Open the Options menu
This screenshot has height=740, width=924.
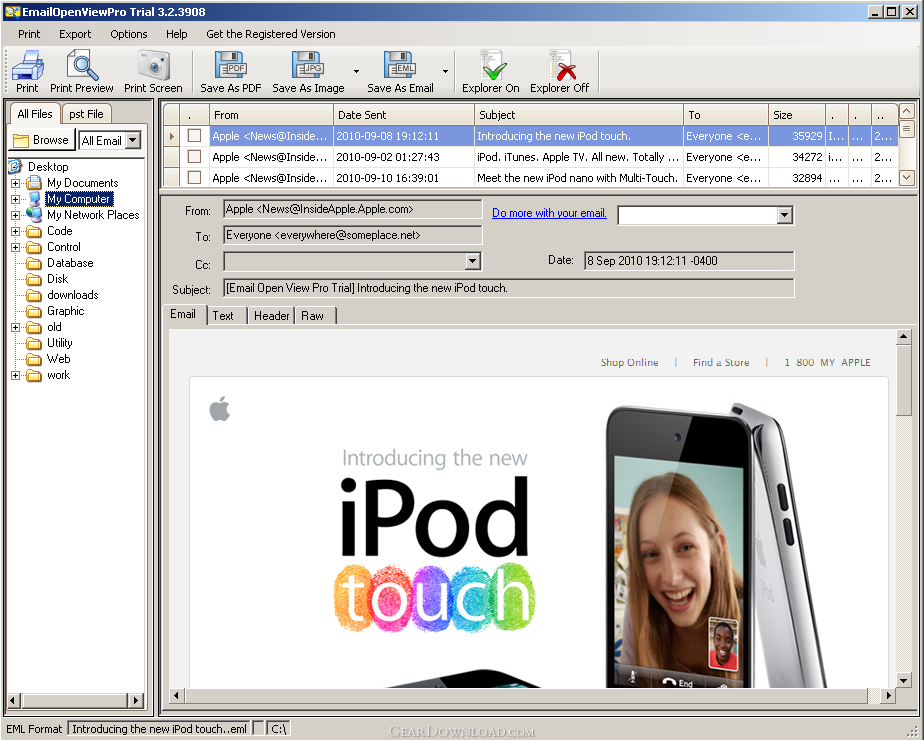[x=128, y=34]
